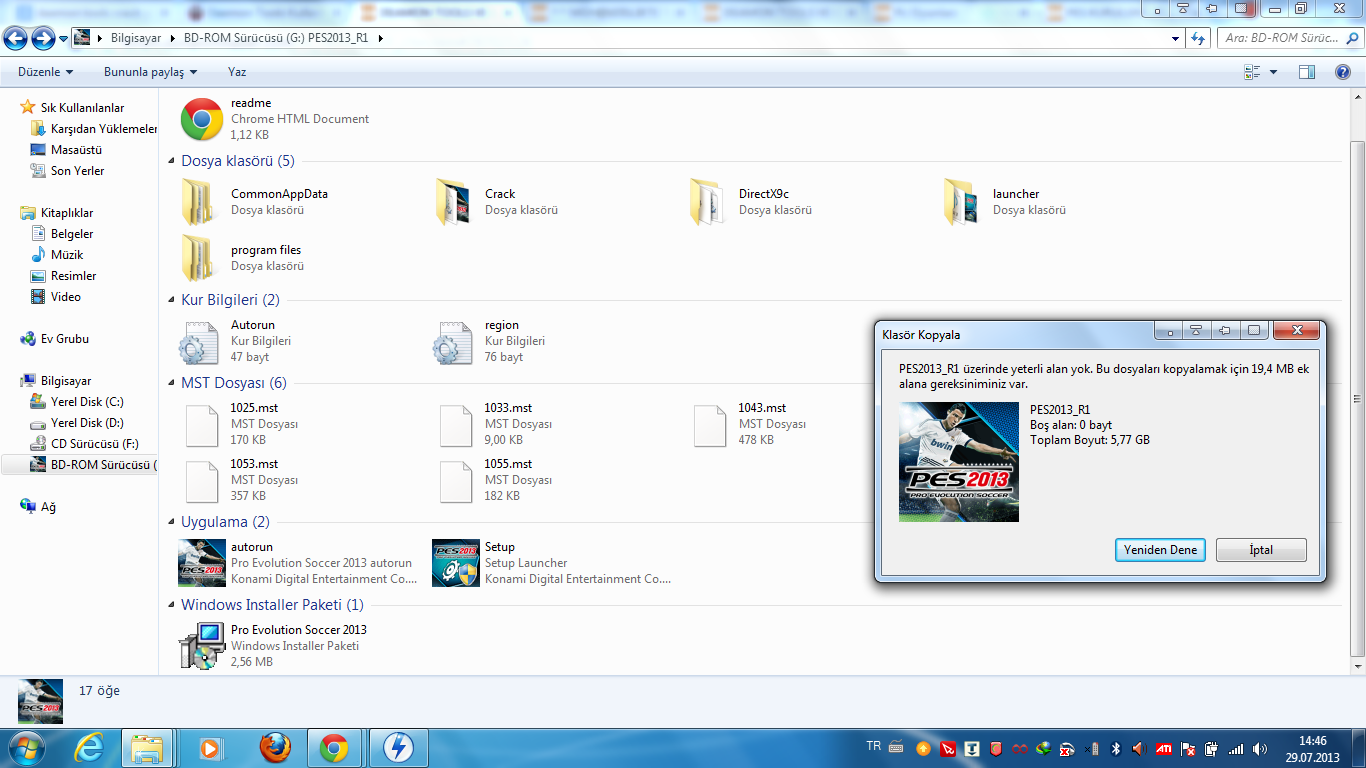Click the Start orb button
The height and width of the screenshot is (768, 1366).
[26, 747]
